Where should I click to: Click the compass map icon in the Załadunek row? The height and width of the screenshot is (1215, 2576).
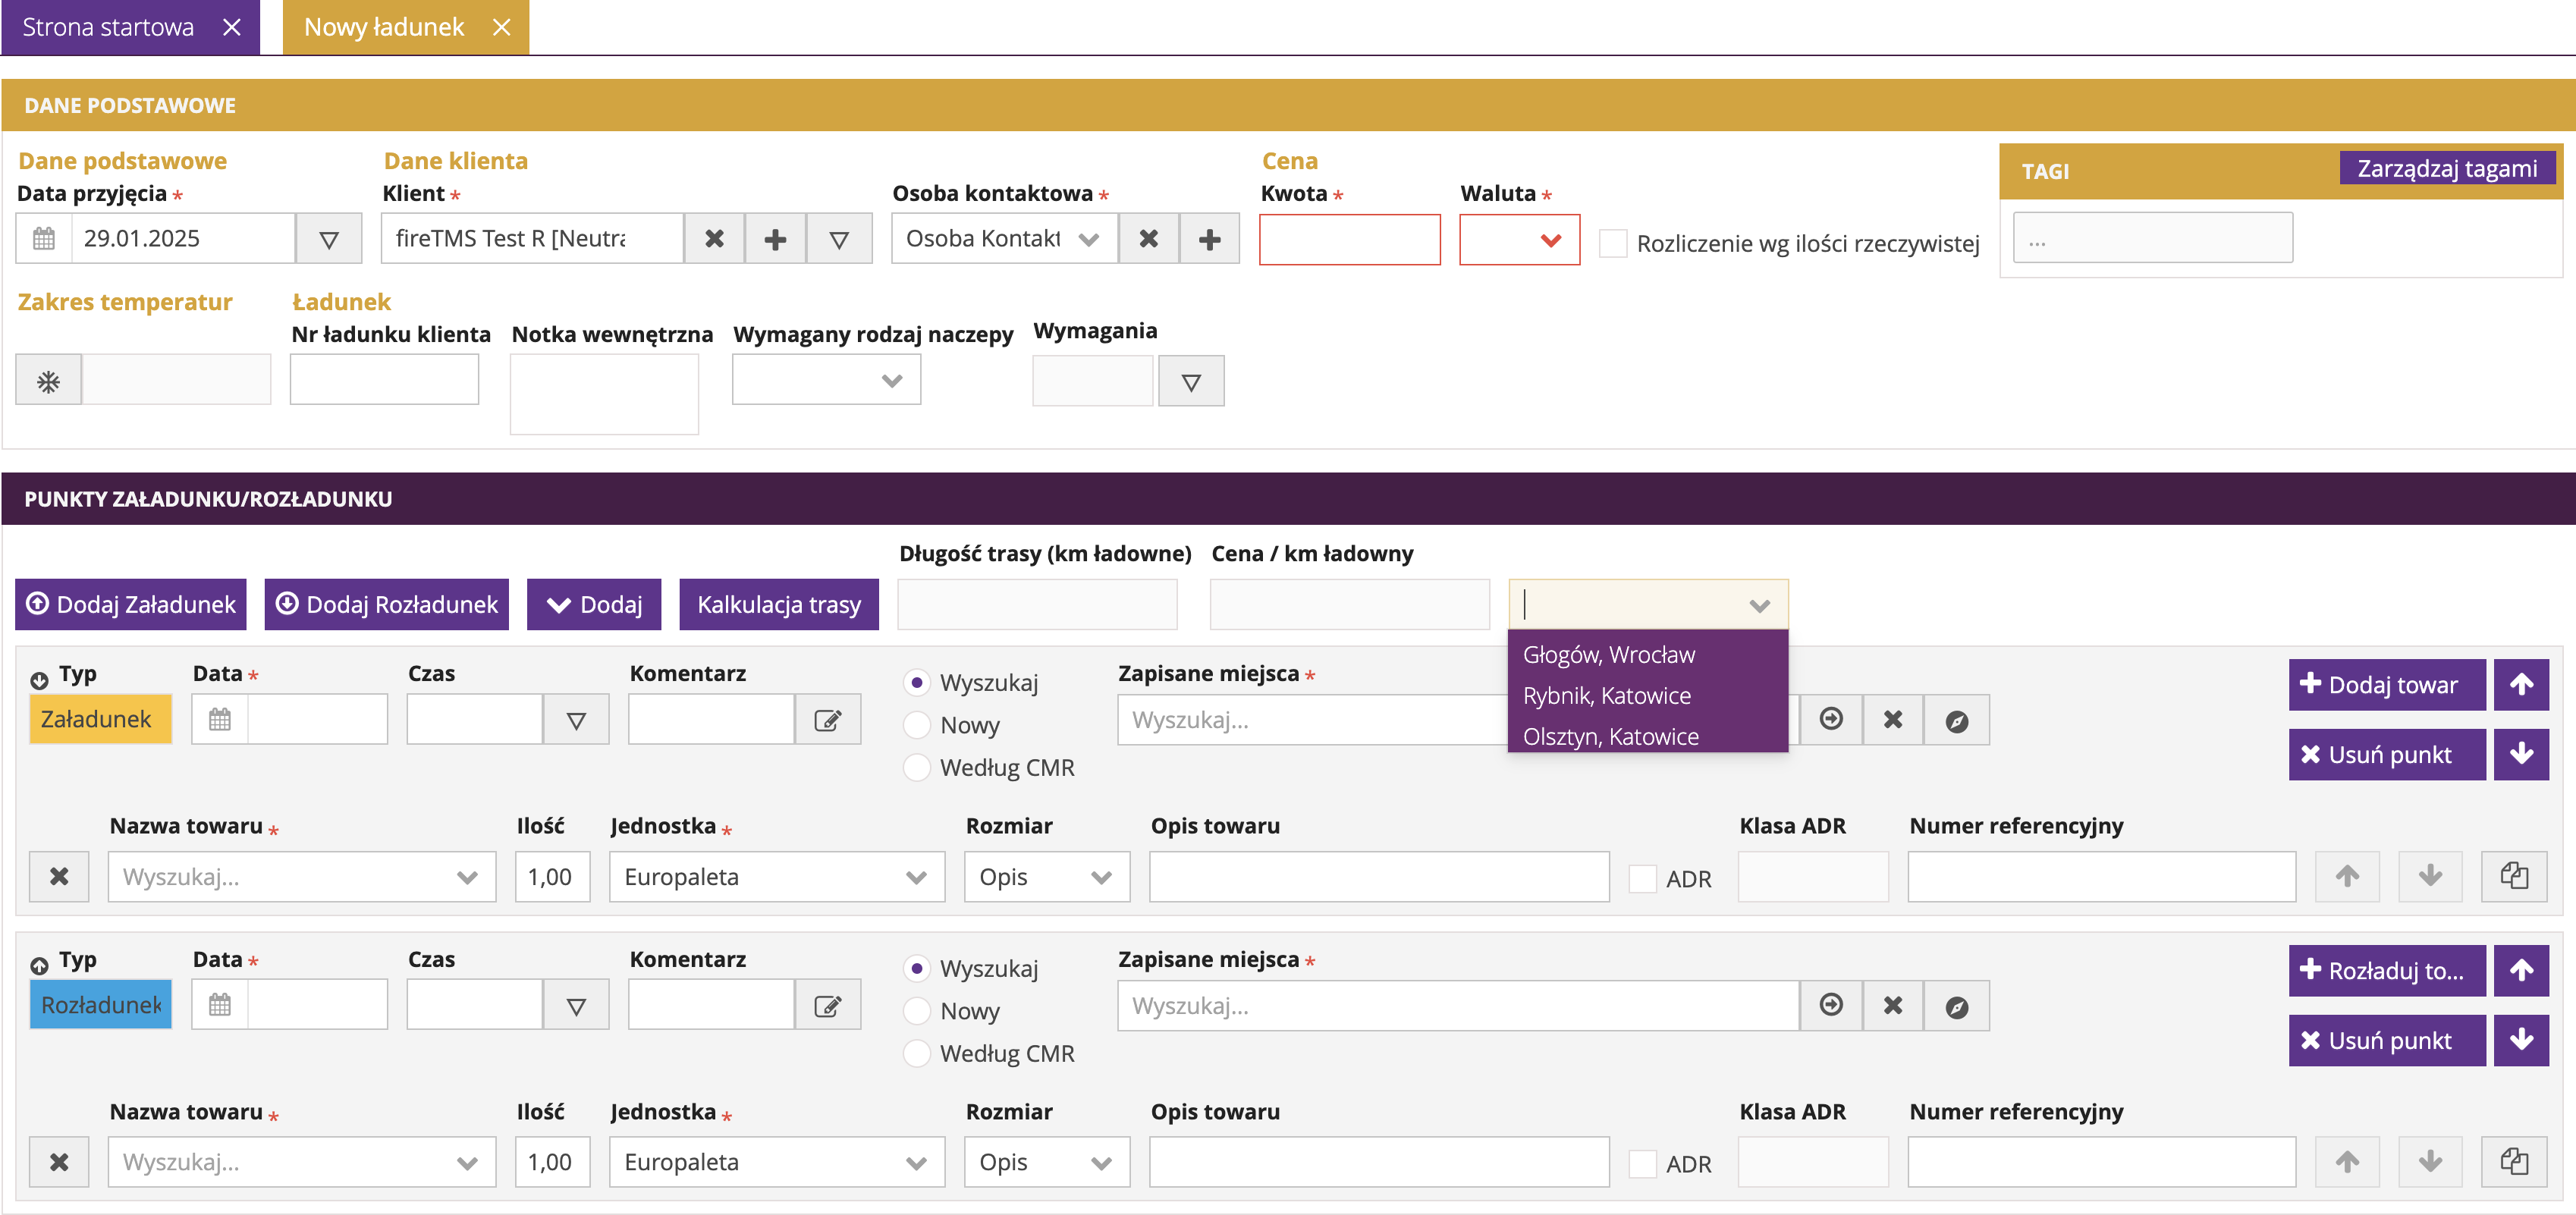tap(1956, 720)
